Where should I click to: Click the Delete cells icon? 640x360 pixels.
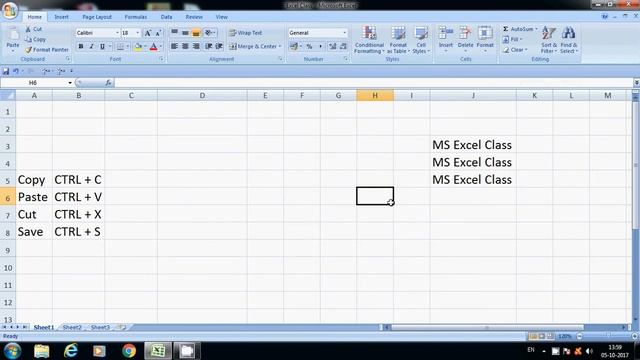(465, 33)
